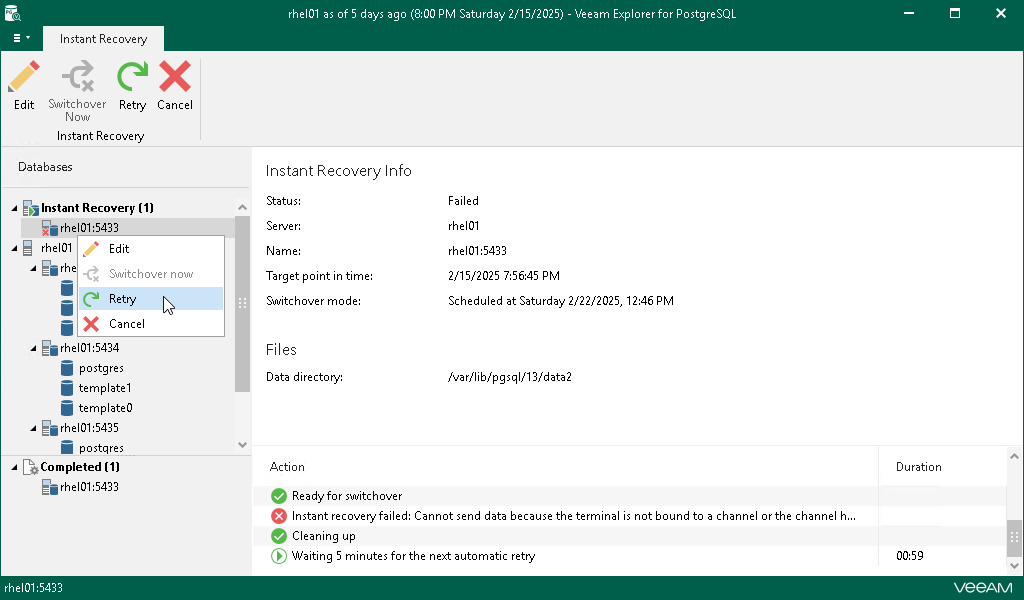Collapse the rhel01:5434 instance node
This screenshot has width=1024, height=600.
click(33, 348)
